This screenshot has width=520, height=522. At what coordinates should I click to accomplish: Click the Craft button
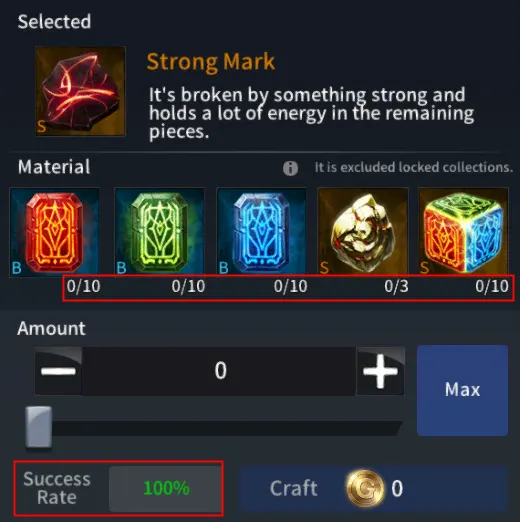pyautogui.click(x=373, y=488)
